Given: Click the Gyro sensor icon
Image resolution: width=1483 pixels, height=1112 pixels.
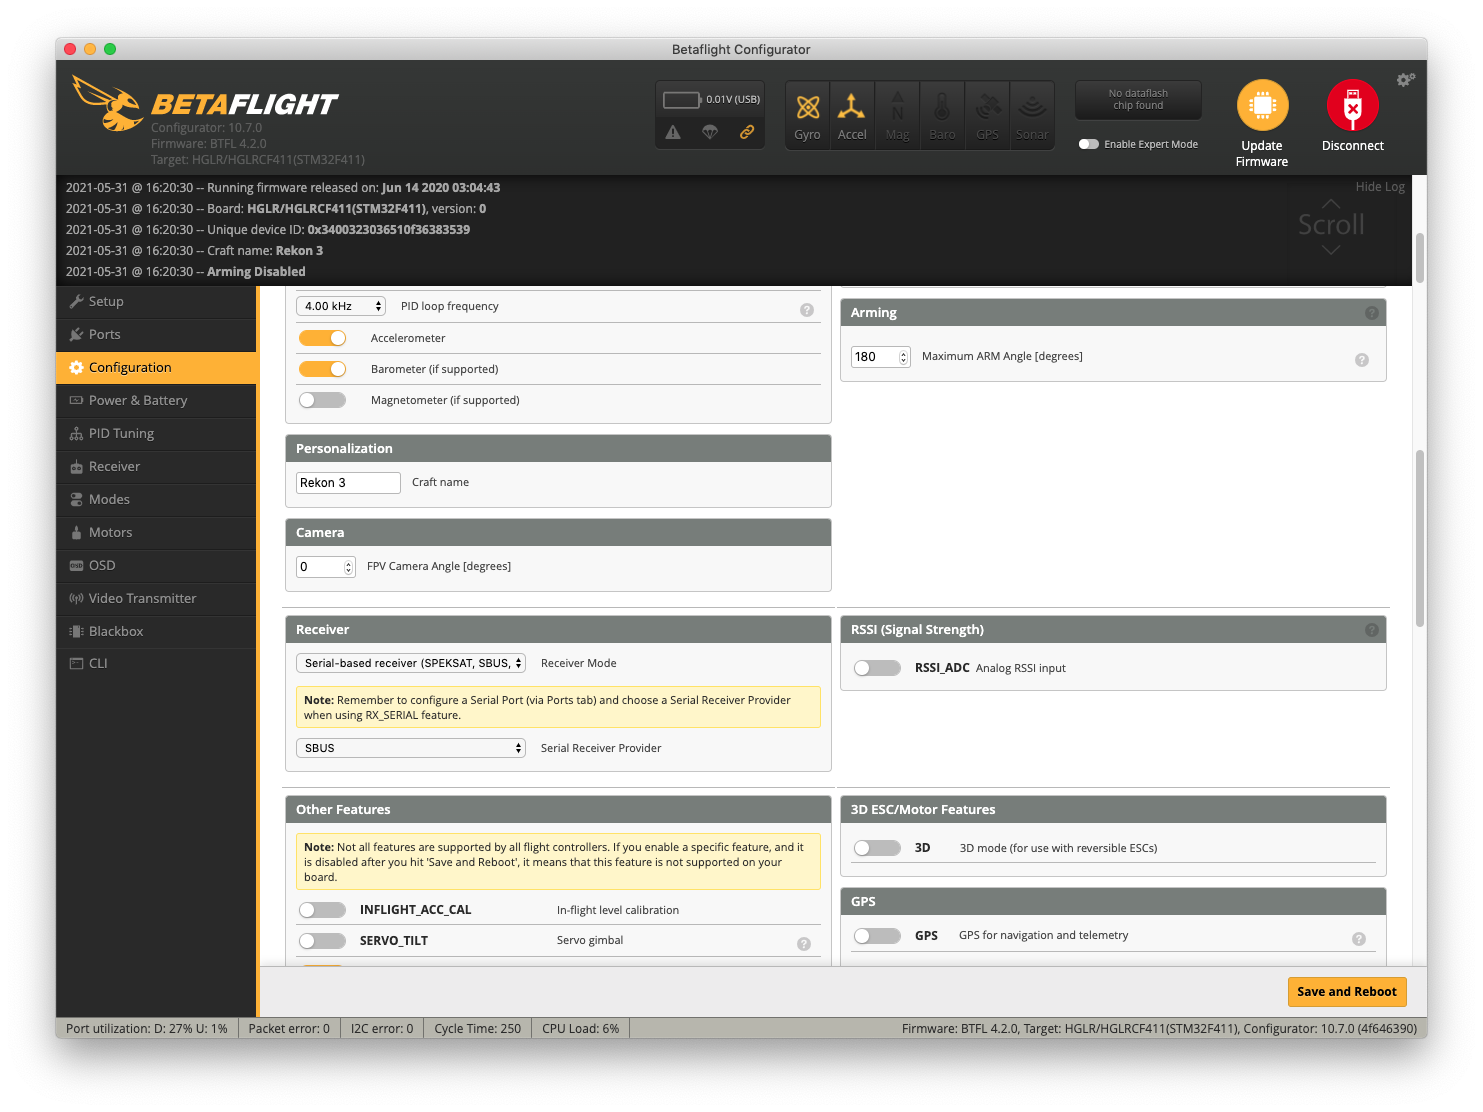Looking at the screenshot, I should point(808,115).
